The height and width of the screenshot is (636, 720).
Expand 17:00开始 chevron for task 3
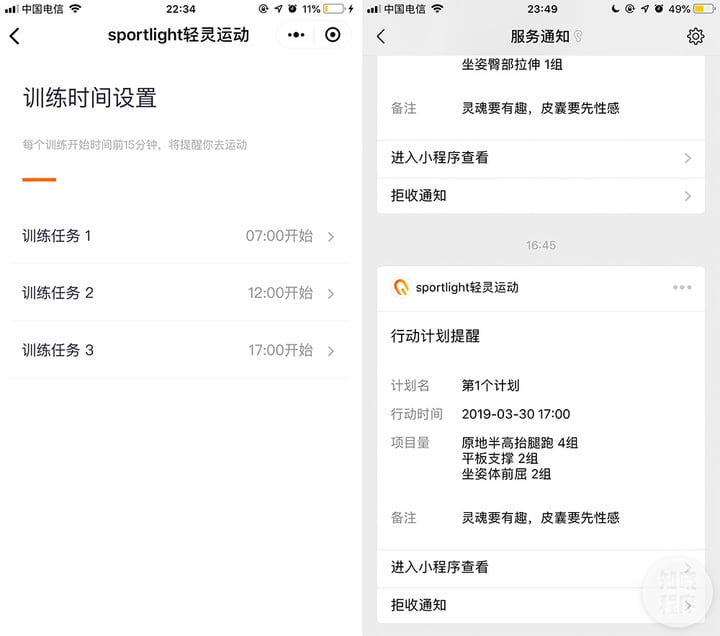pos(331,351)
